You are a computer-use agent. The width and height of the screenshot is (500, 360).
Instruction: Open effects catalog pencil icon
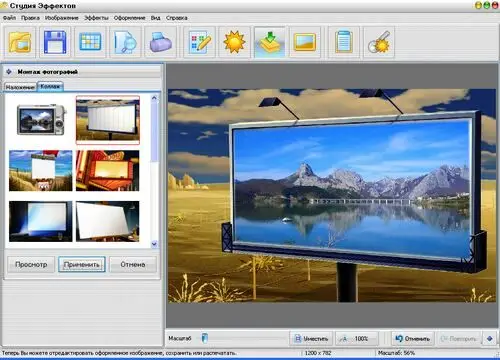point(199,42)
